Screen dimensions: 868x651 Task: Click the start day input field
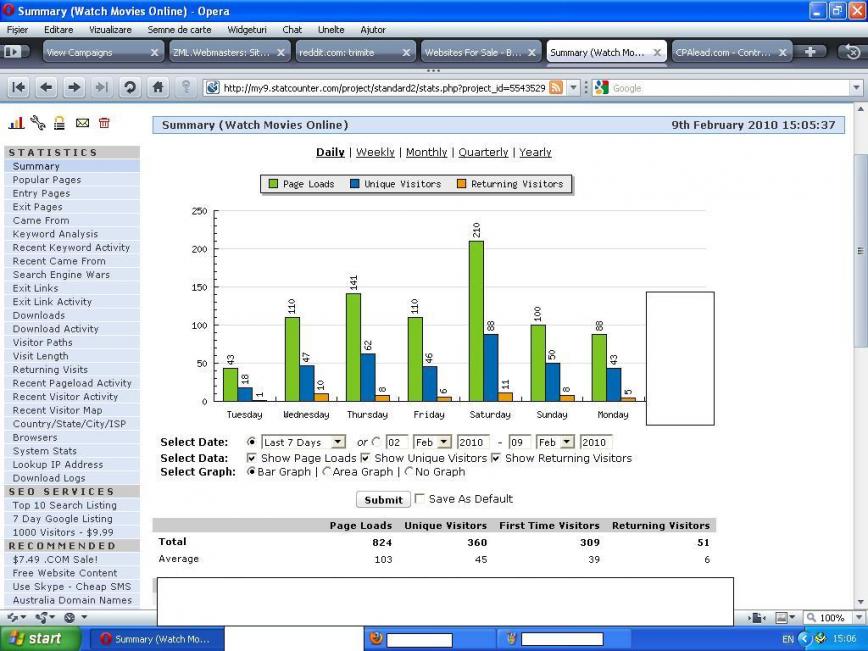pos(397,442)
